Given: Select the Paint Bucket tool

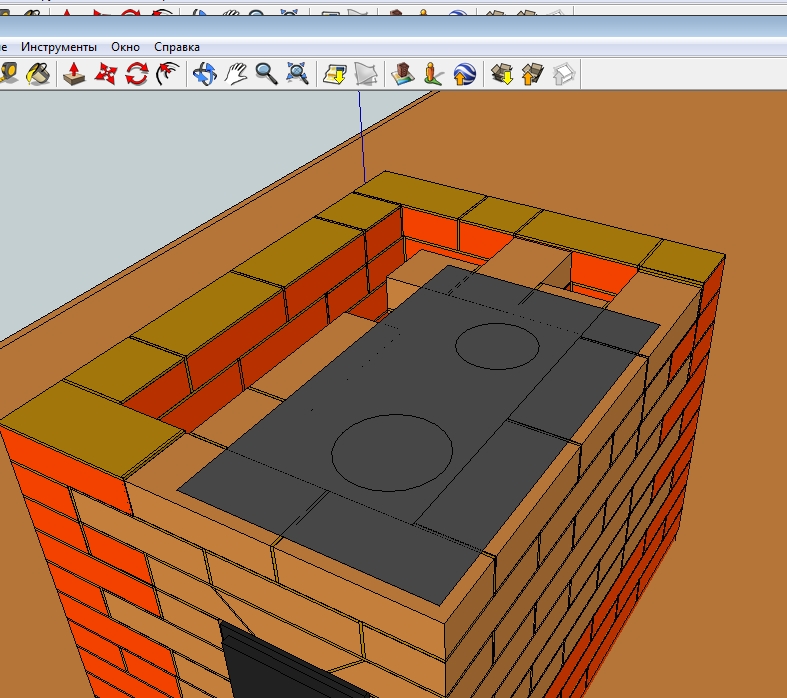Looking at the screenshot, I should click(x=38, y=73).
